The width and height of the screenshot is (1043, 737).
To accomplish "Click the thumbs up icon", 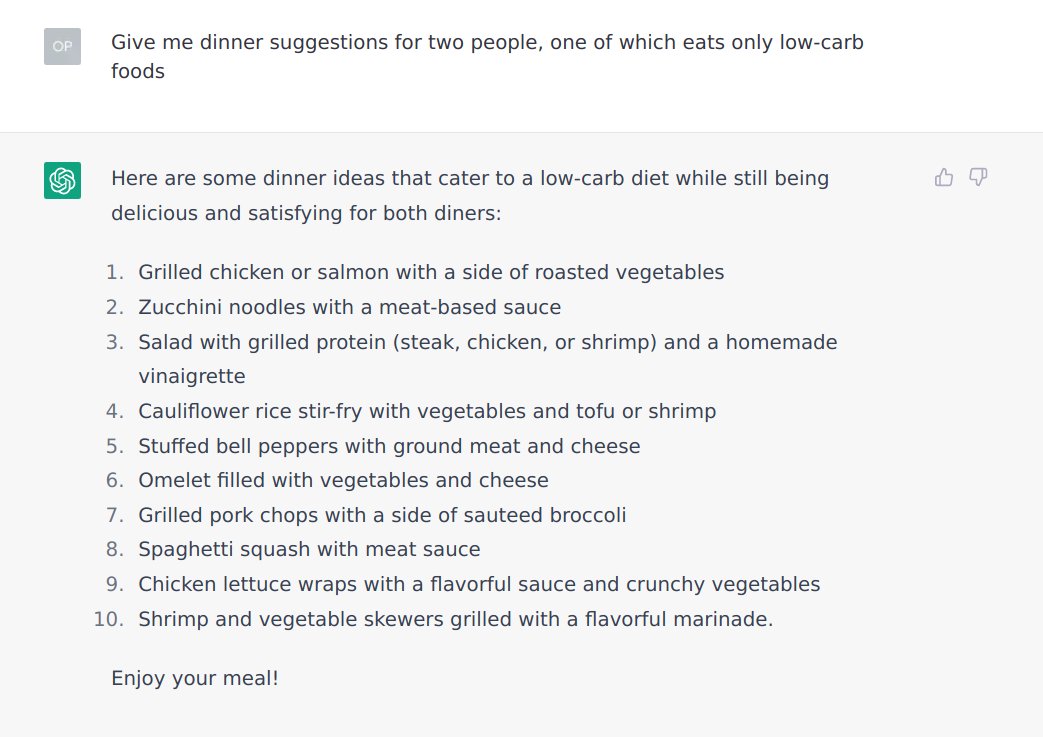I will click(943, 177).
